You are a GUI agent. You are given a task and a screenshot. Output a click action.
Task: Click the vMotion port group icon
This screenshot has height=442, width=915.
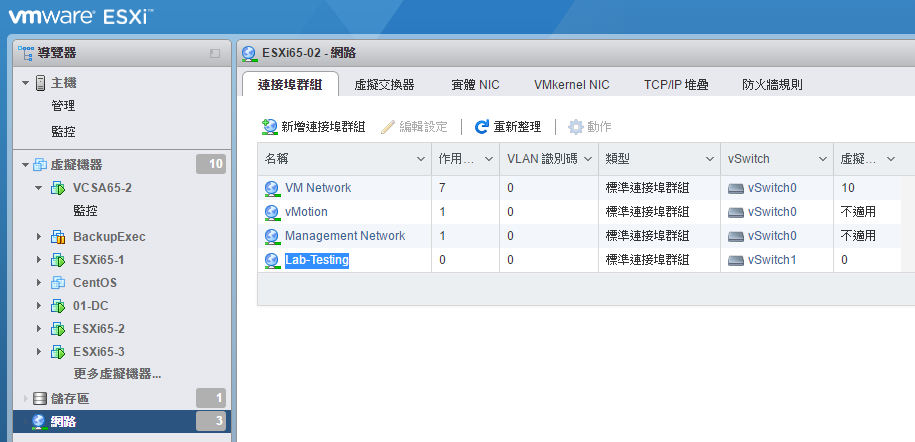point(272,212)
